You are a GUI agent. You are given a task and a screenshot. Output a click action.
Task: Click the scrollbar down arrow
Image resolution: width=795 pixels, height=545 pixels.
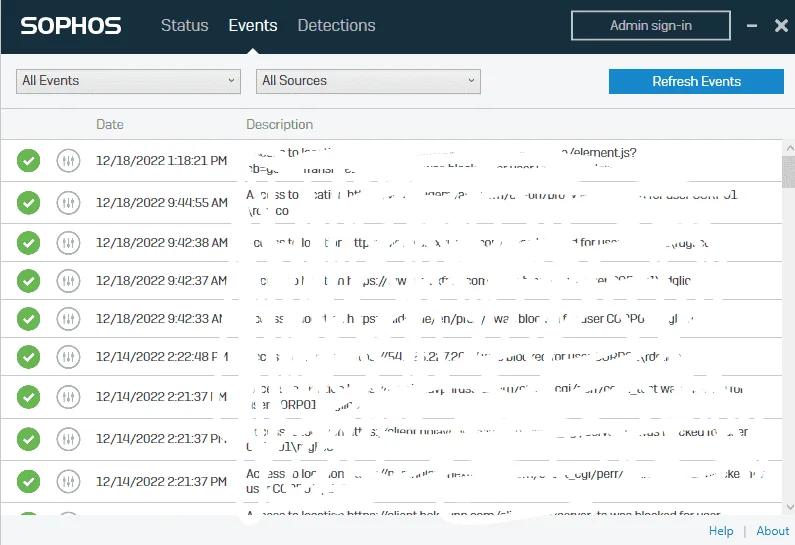click(789, 507)
